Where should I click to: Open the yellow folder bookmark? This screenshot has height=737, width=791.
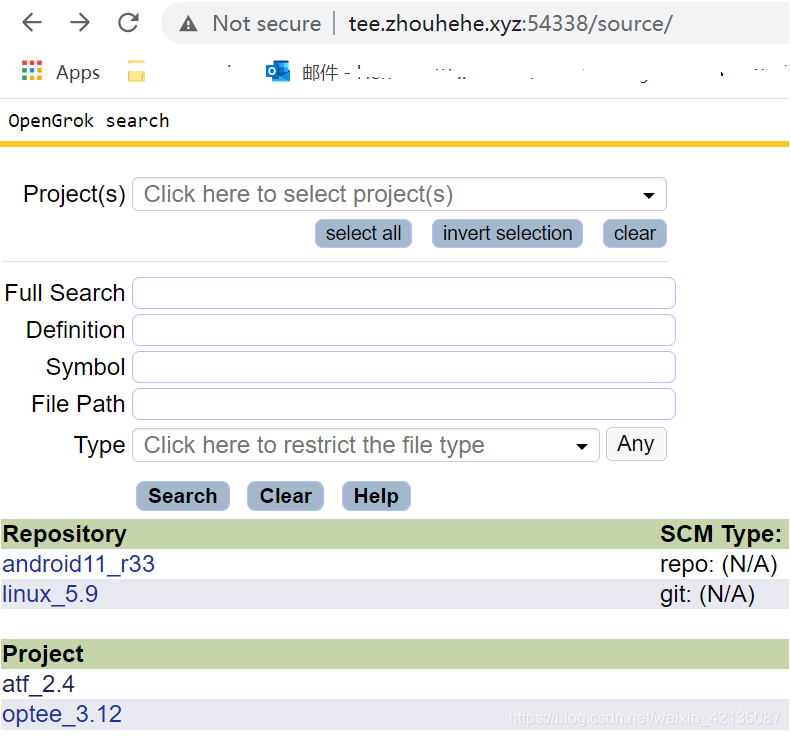coord(136,71)
